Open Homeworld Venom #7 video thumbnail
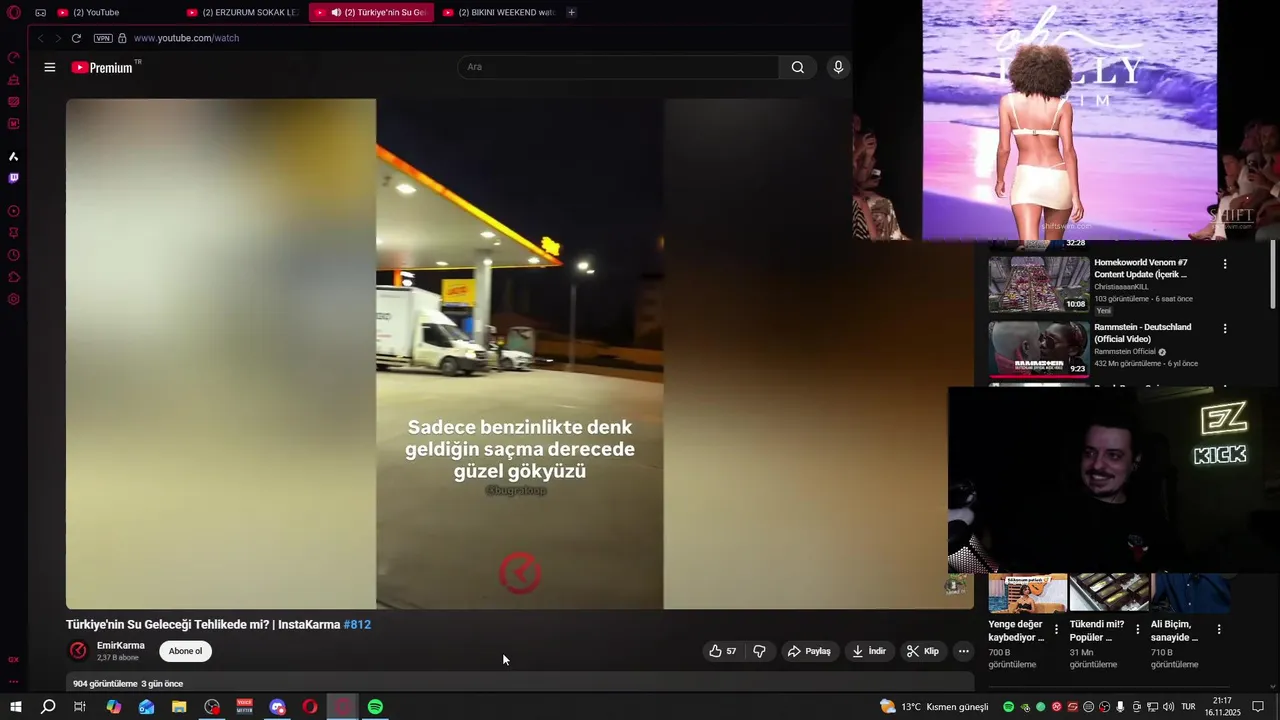The height and width of the screenshot is (720, 1280). pyautogui.click(x=1039, y=285)
